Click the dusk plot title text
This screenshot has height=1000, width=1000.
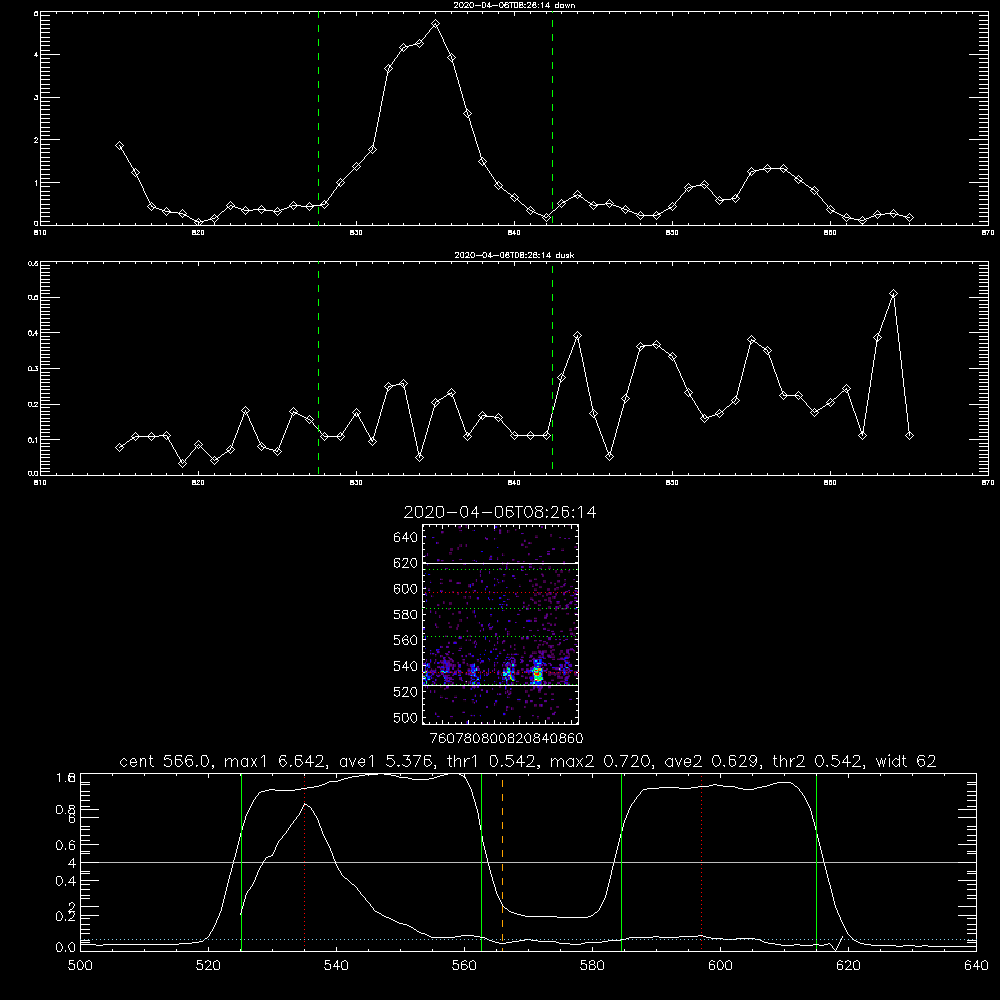tap(514, 255)
